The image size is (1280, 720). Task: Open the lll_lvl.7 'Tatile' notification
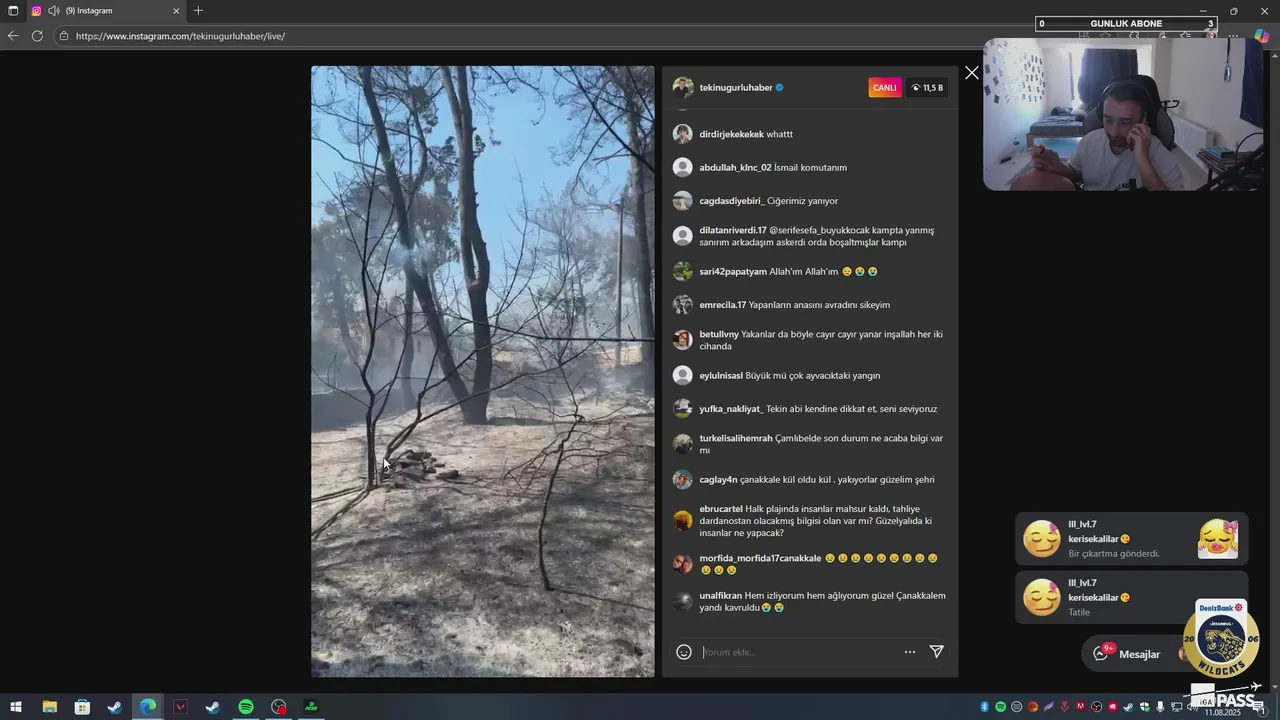(x=1131, y=597)
